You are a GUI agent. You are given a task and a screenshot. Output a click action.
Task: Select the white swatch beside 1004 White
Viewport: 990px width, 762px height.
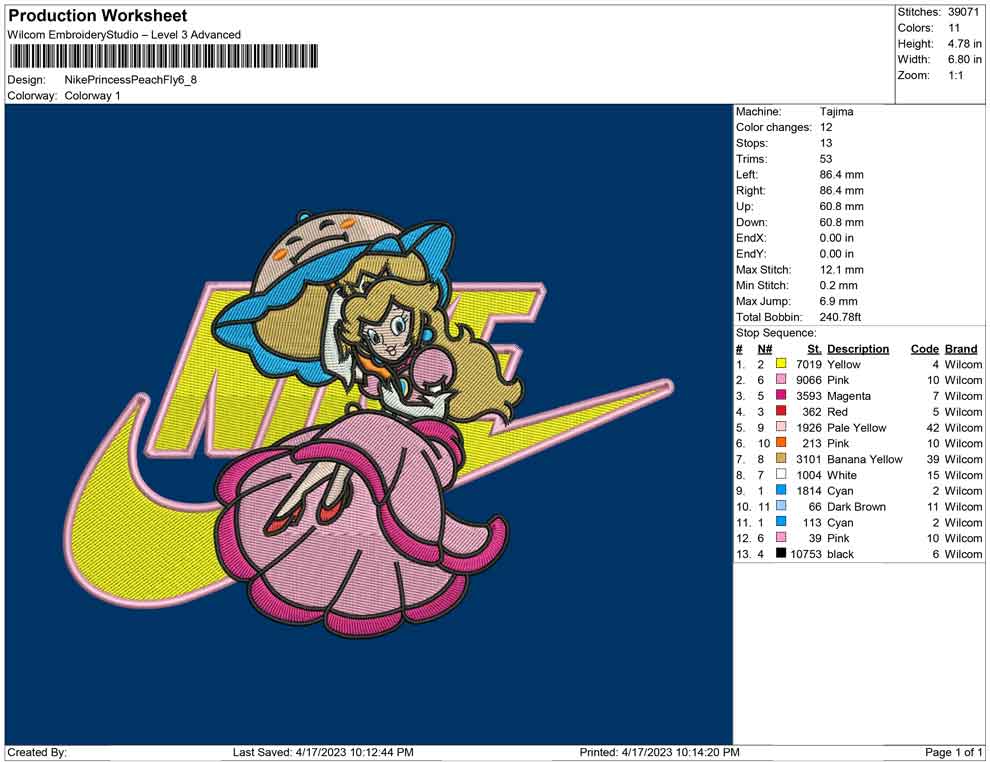[781, 474]
